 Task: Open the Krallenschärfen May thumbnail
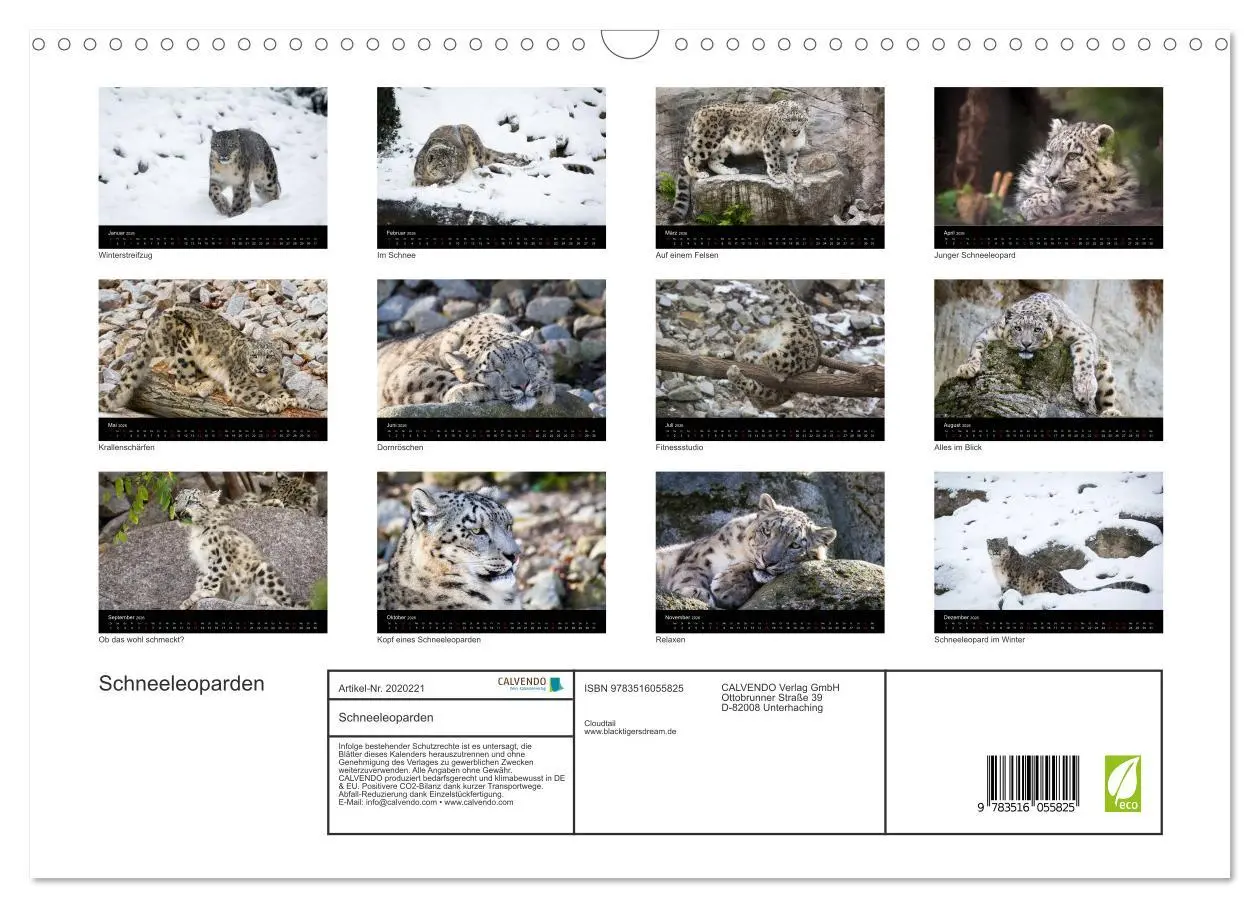(213, 360)
